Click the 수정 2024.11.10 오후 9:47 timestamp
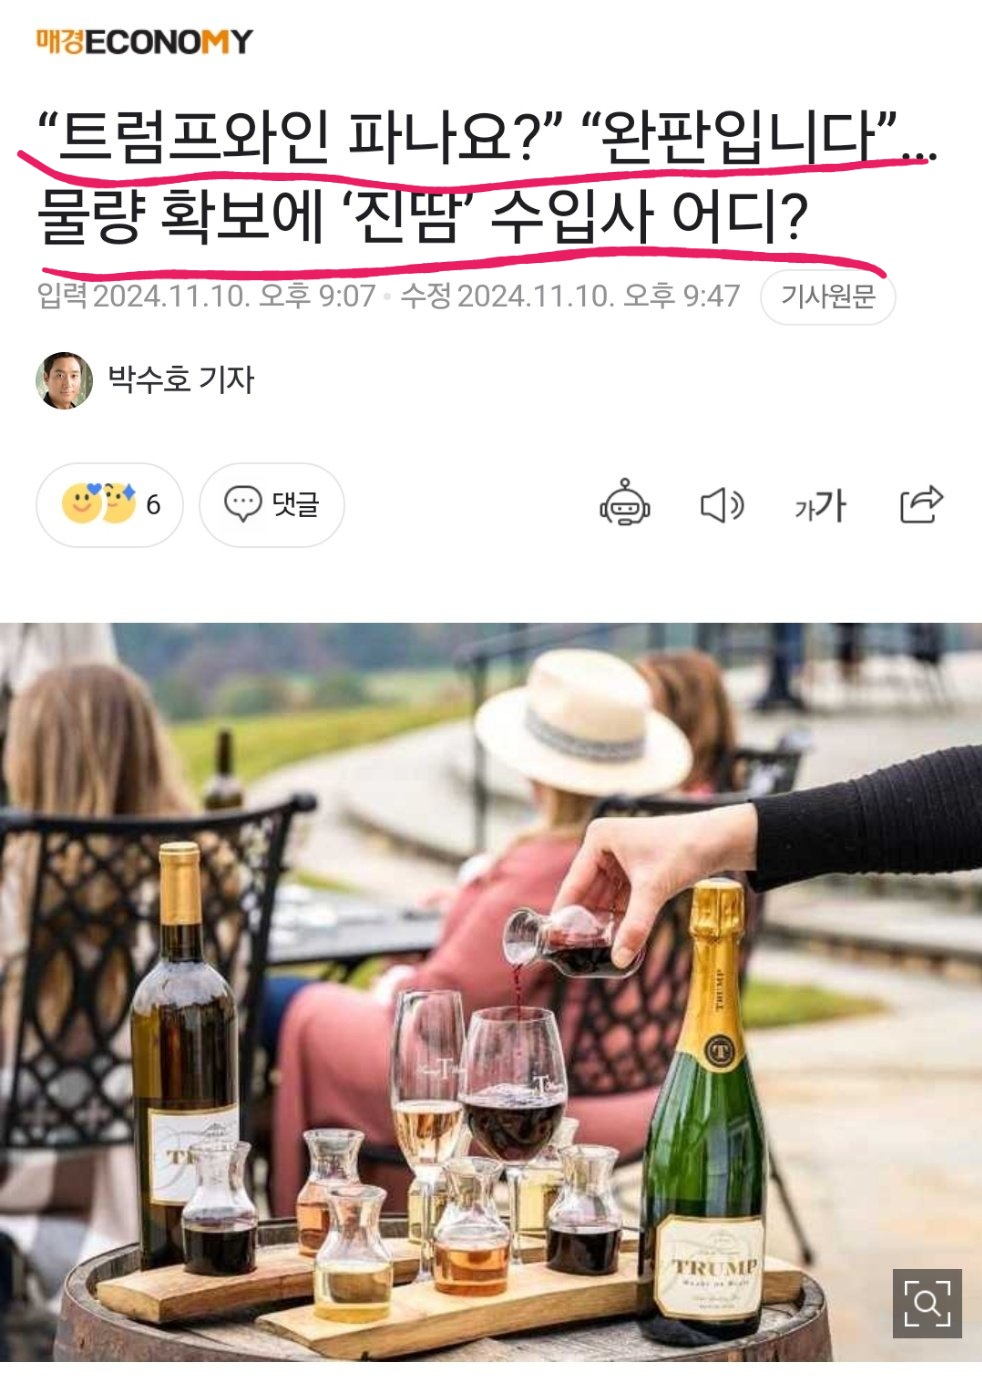 pyautogui.click(x=570, y=297)
